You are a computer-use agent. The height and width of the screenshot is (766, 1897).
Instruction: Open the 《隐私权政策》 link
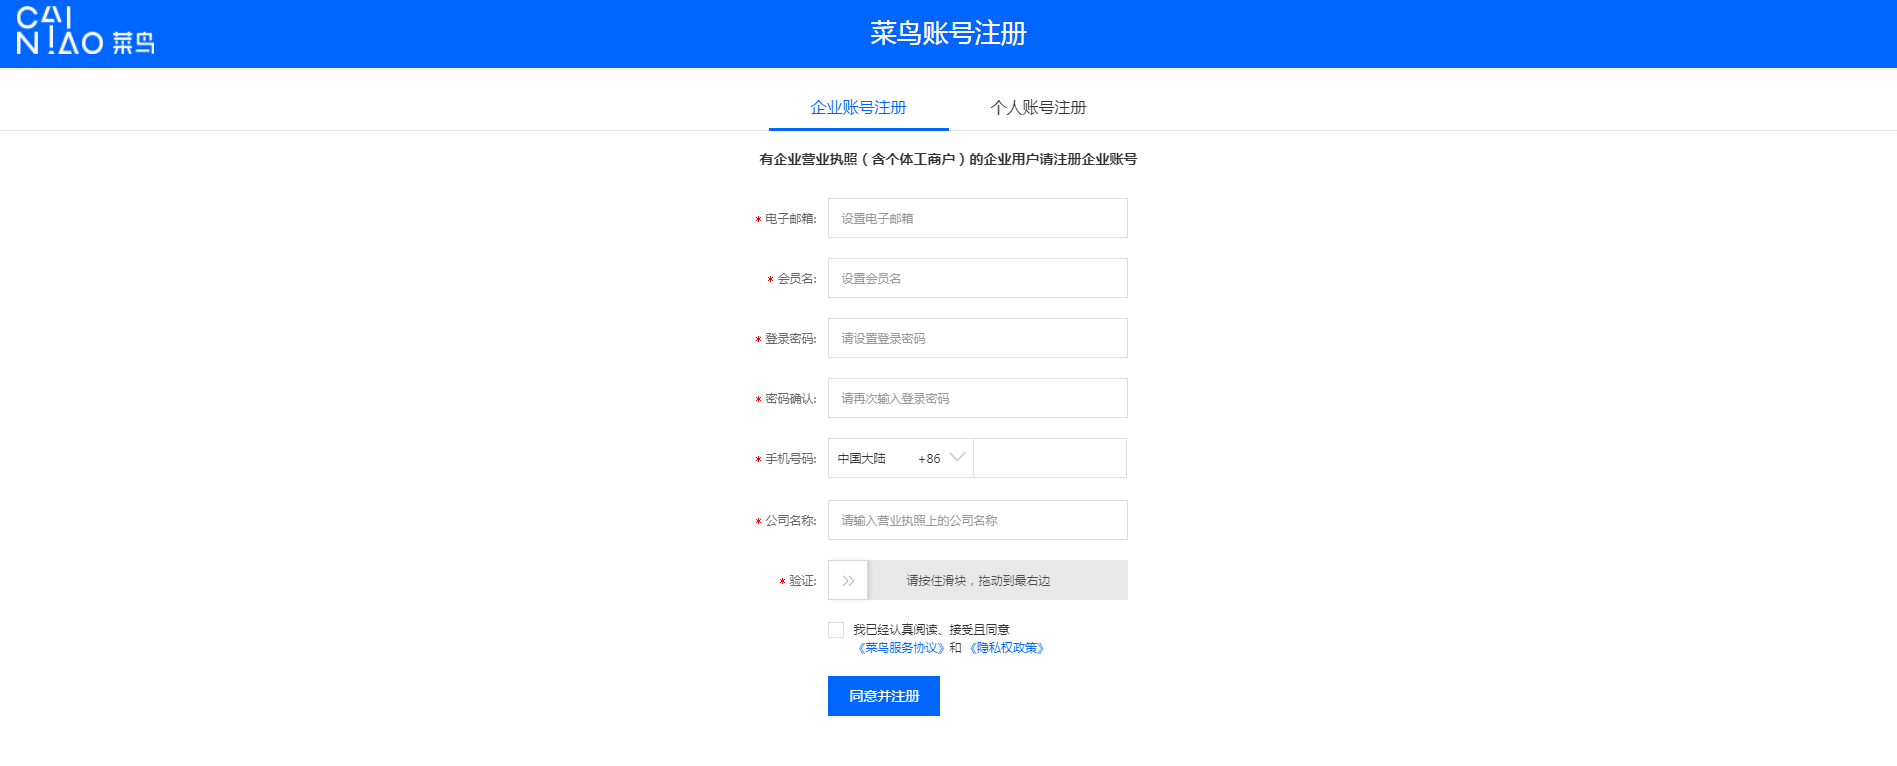(x=1007, y=648)
